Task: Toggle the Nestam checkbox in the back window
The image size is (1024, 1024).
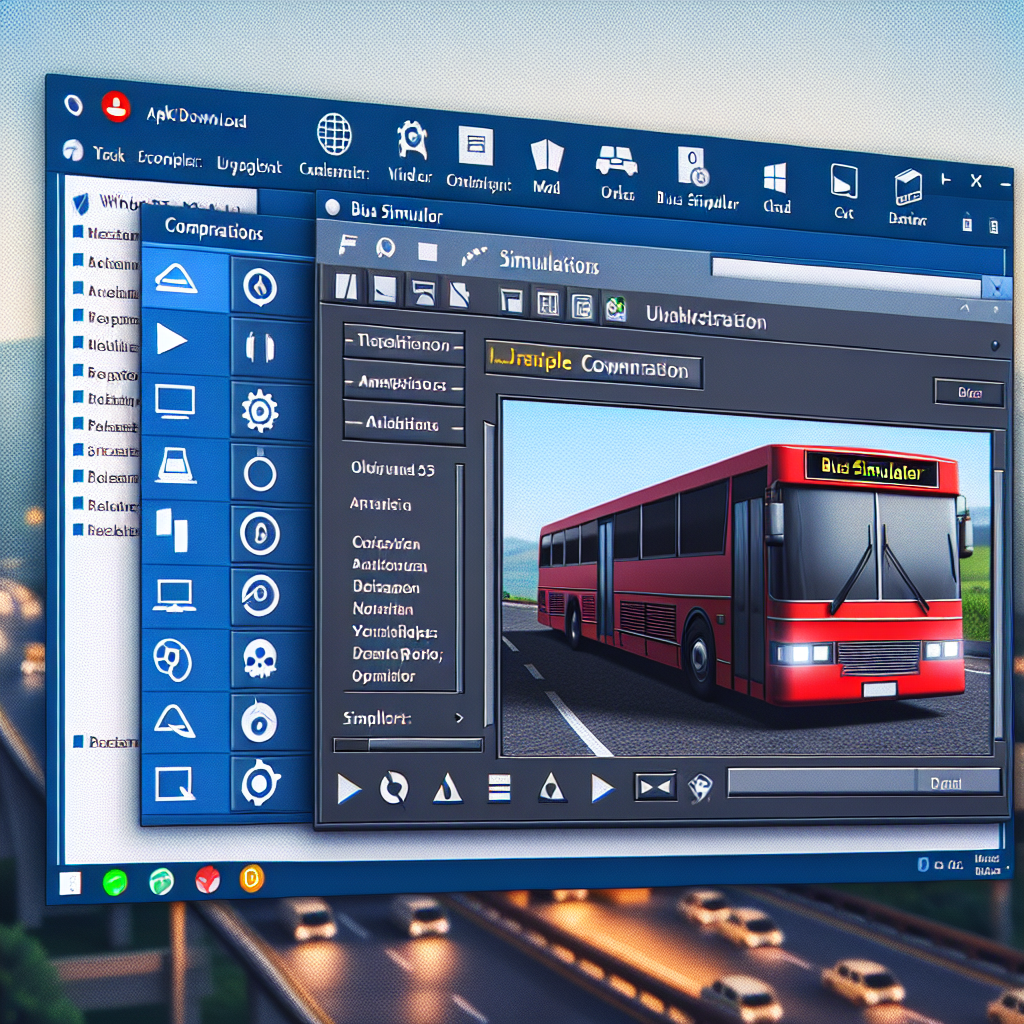Action: [78, 231]
